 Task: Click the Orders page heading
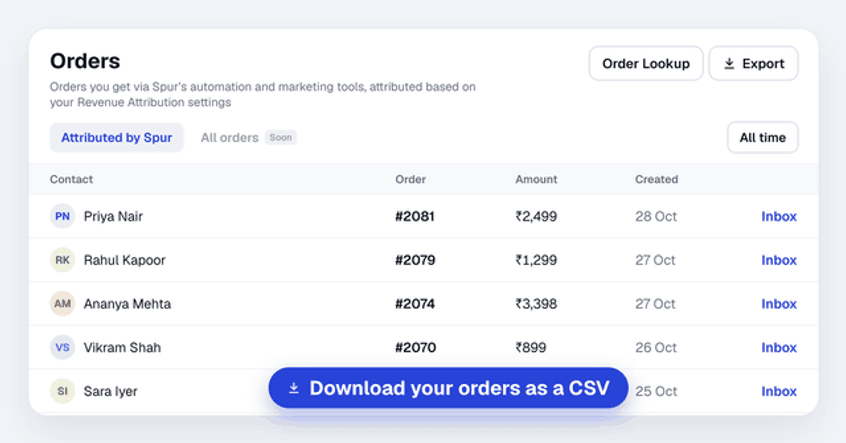pos(85,61)
